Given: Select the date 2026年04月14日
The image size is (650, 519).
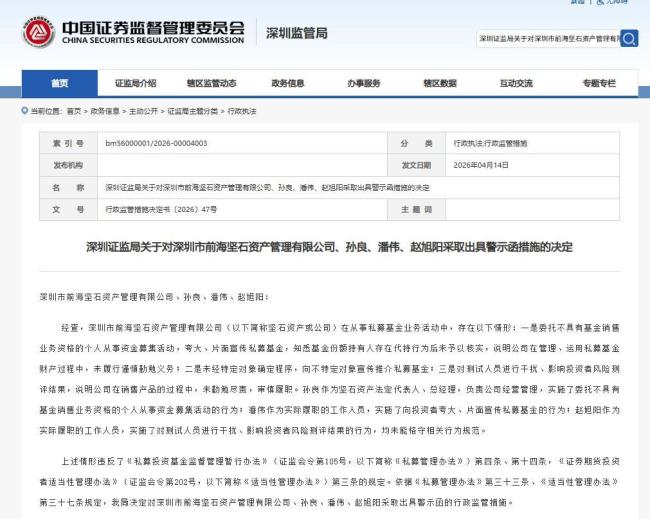Looking at the screenshot, I should pos(481,165).
